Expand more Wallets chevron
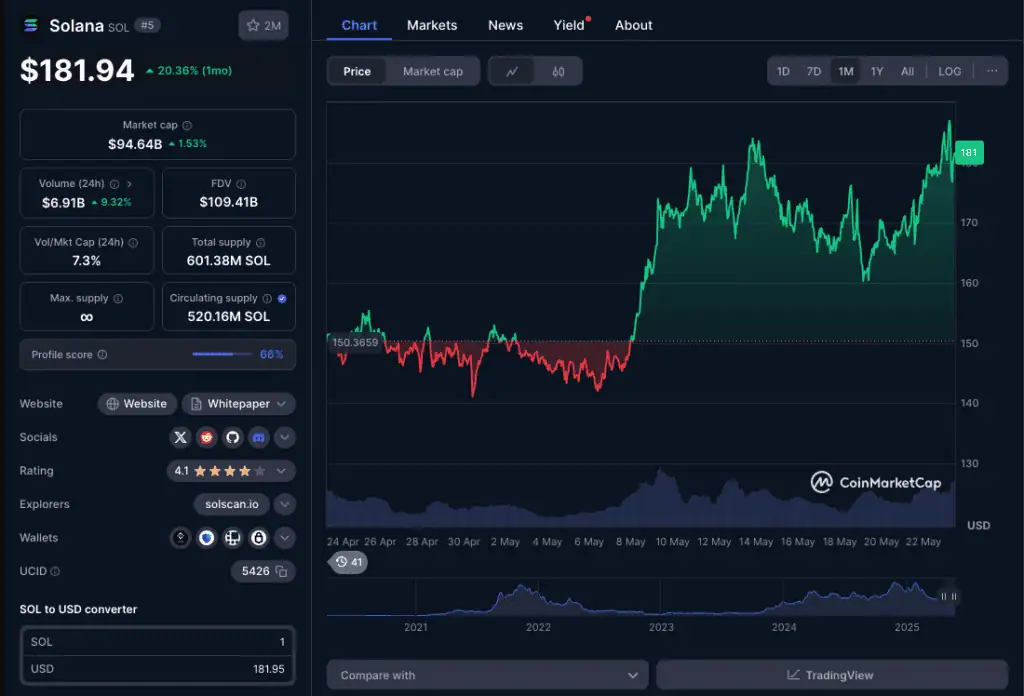The height and width of the screenshot is (696, 1024). (285, 538)
